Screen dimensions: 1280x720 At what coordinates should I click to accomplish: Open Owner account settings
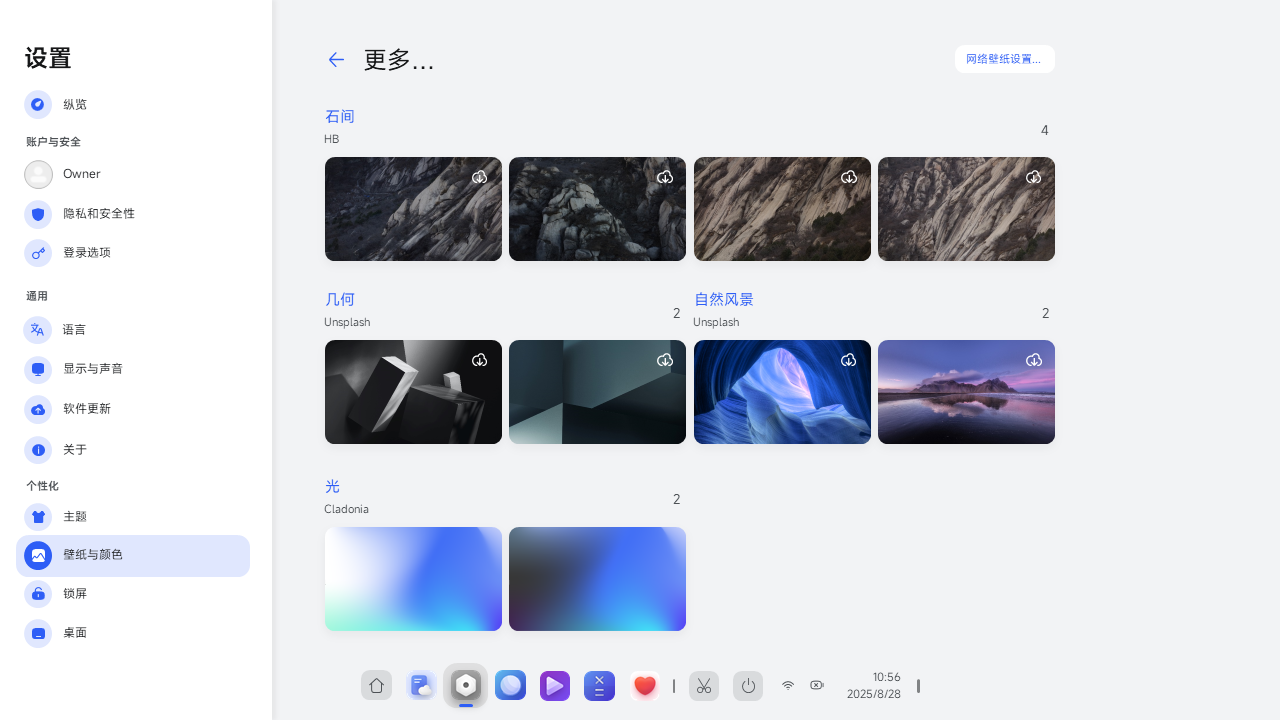(x=133, y=174)
